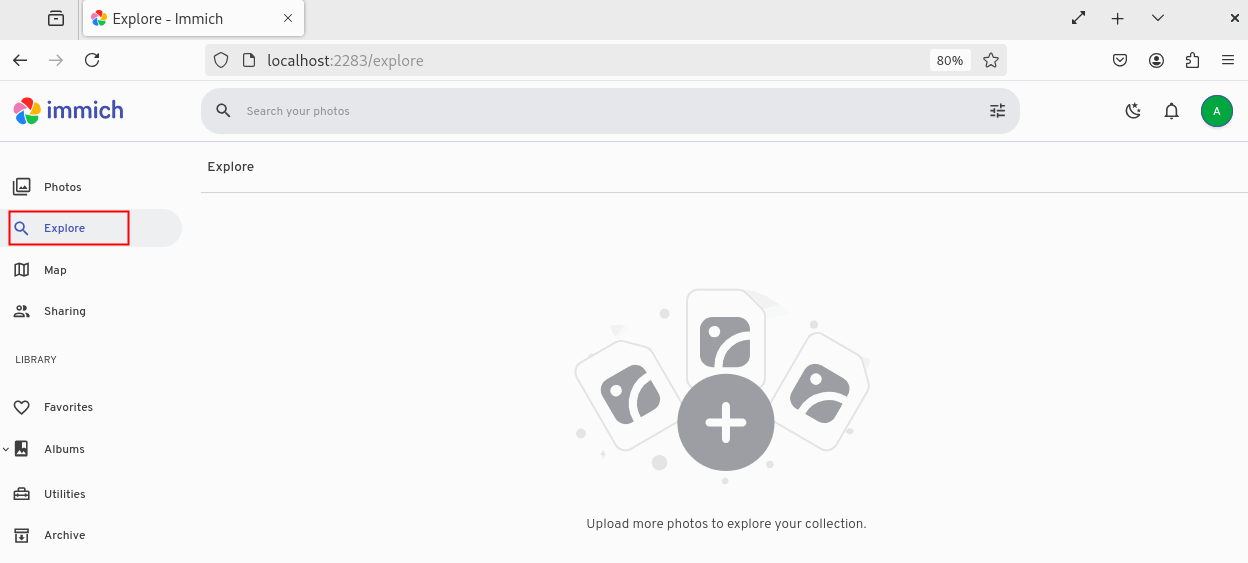The width and height of the screenshot is (1248, 563).
Task: Open the Favorites library
Action: pos(68,407)
